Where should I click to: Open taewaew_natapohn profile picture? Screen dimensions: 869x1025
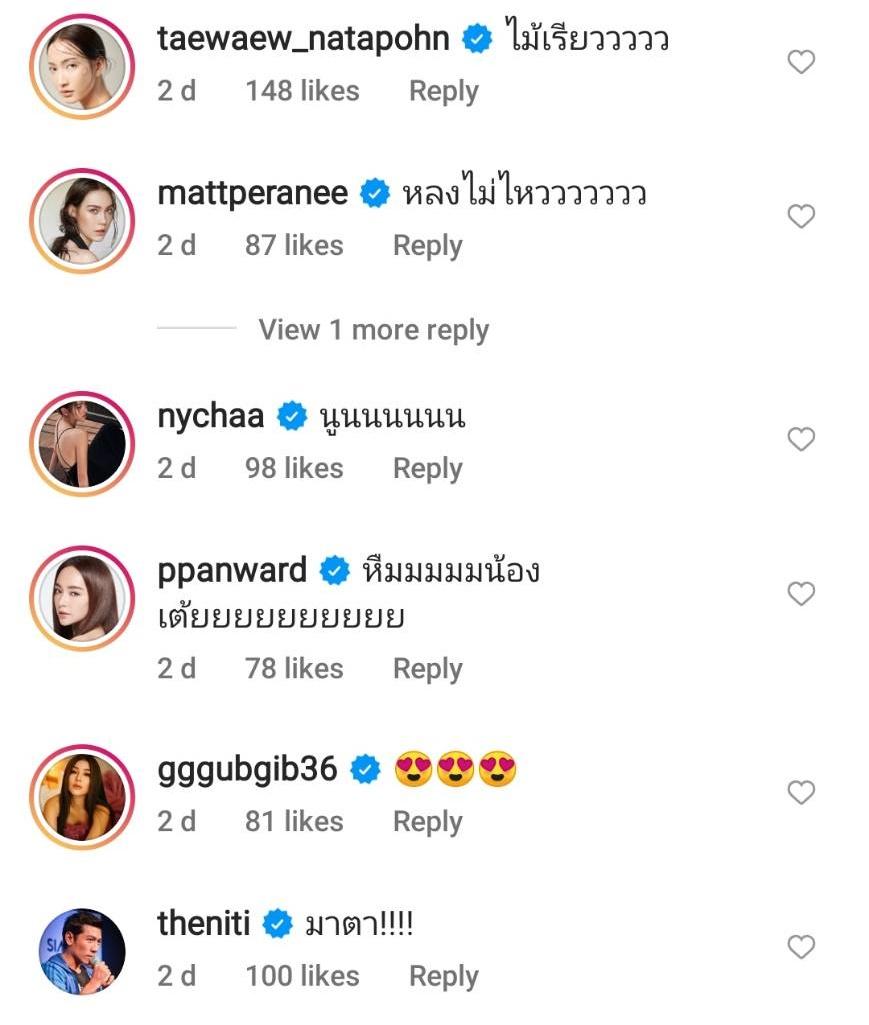[x=83, y=62]
